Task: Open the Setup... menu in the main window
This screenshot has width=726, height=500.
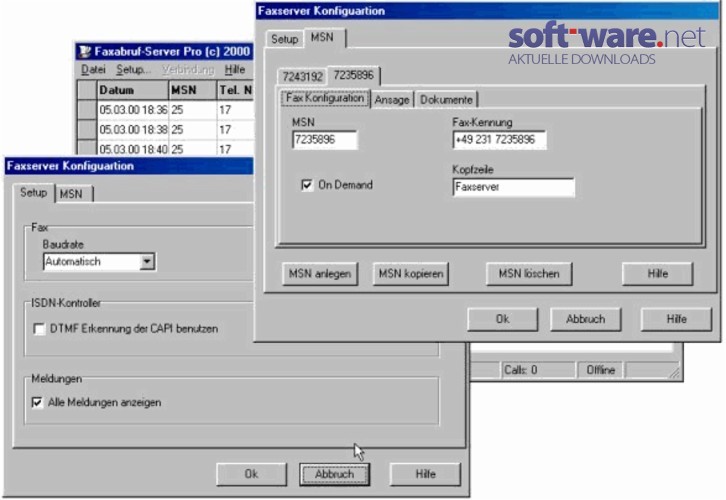Action: coord(133,70)
